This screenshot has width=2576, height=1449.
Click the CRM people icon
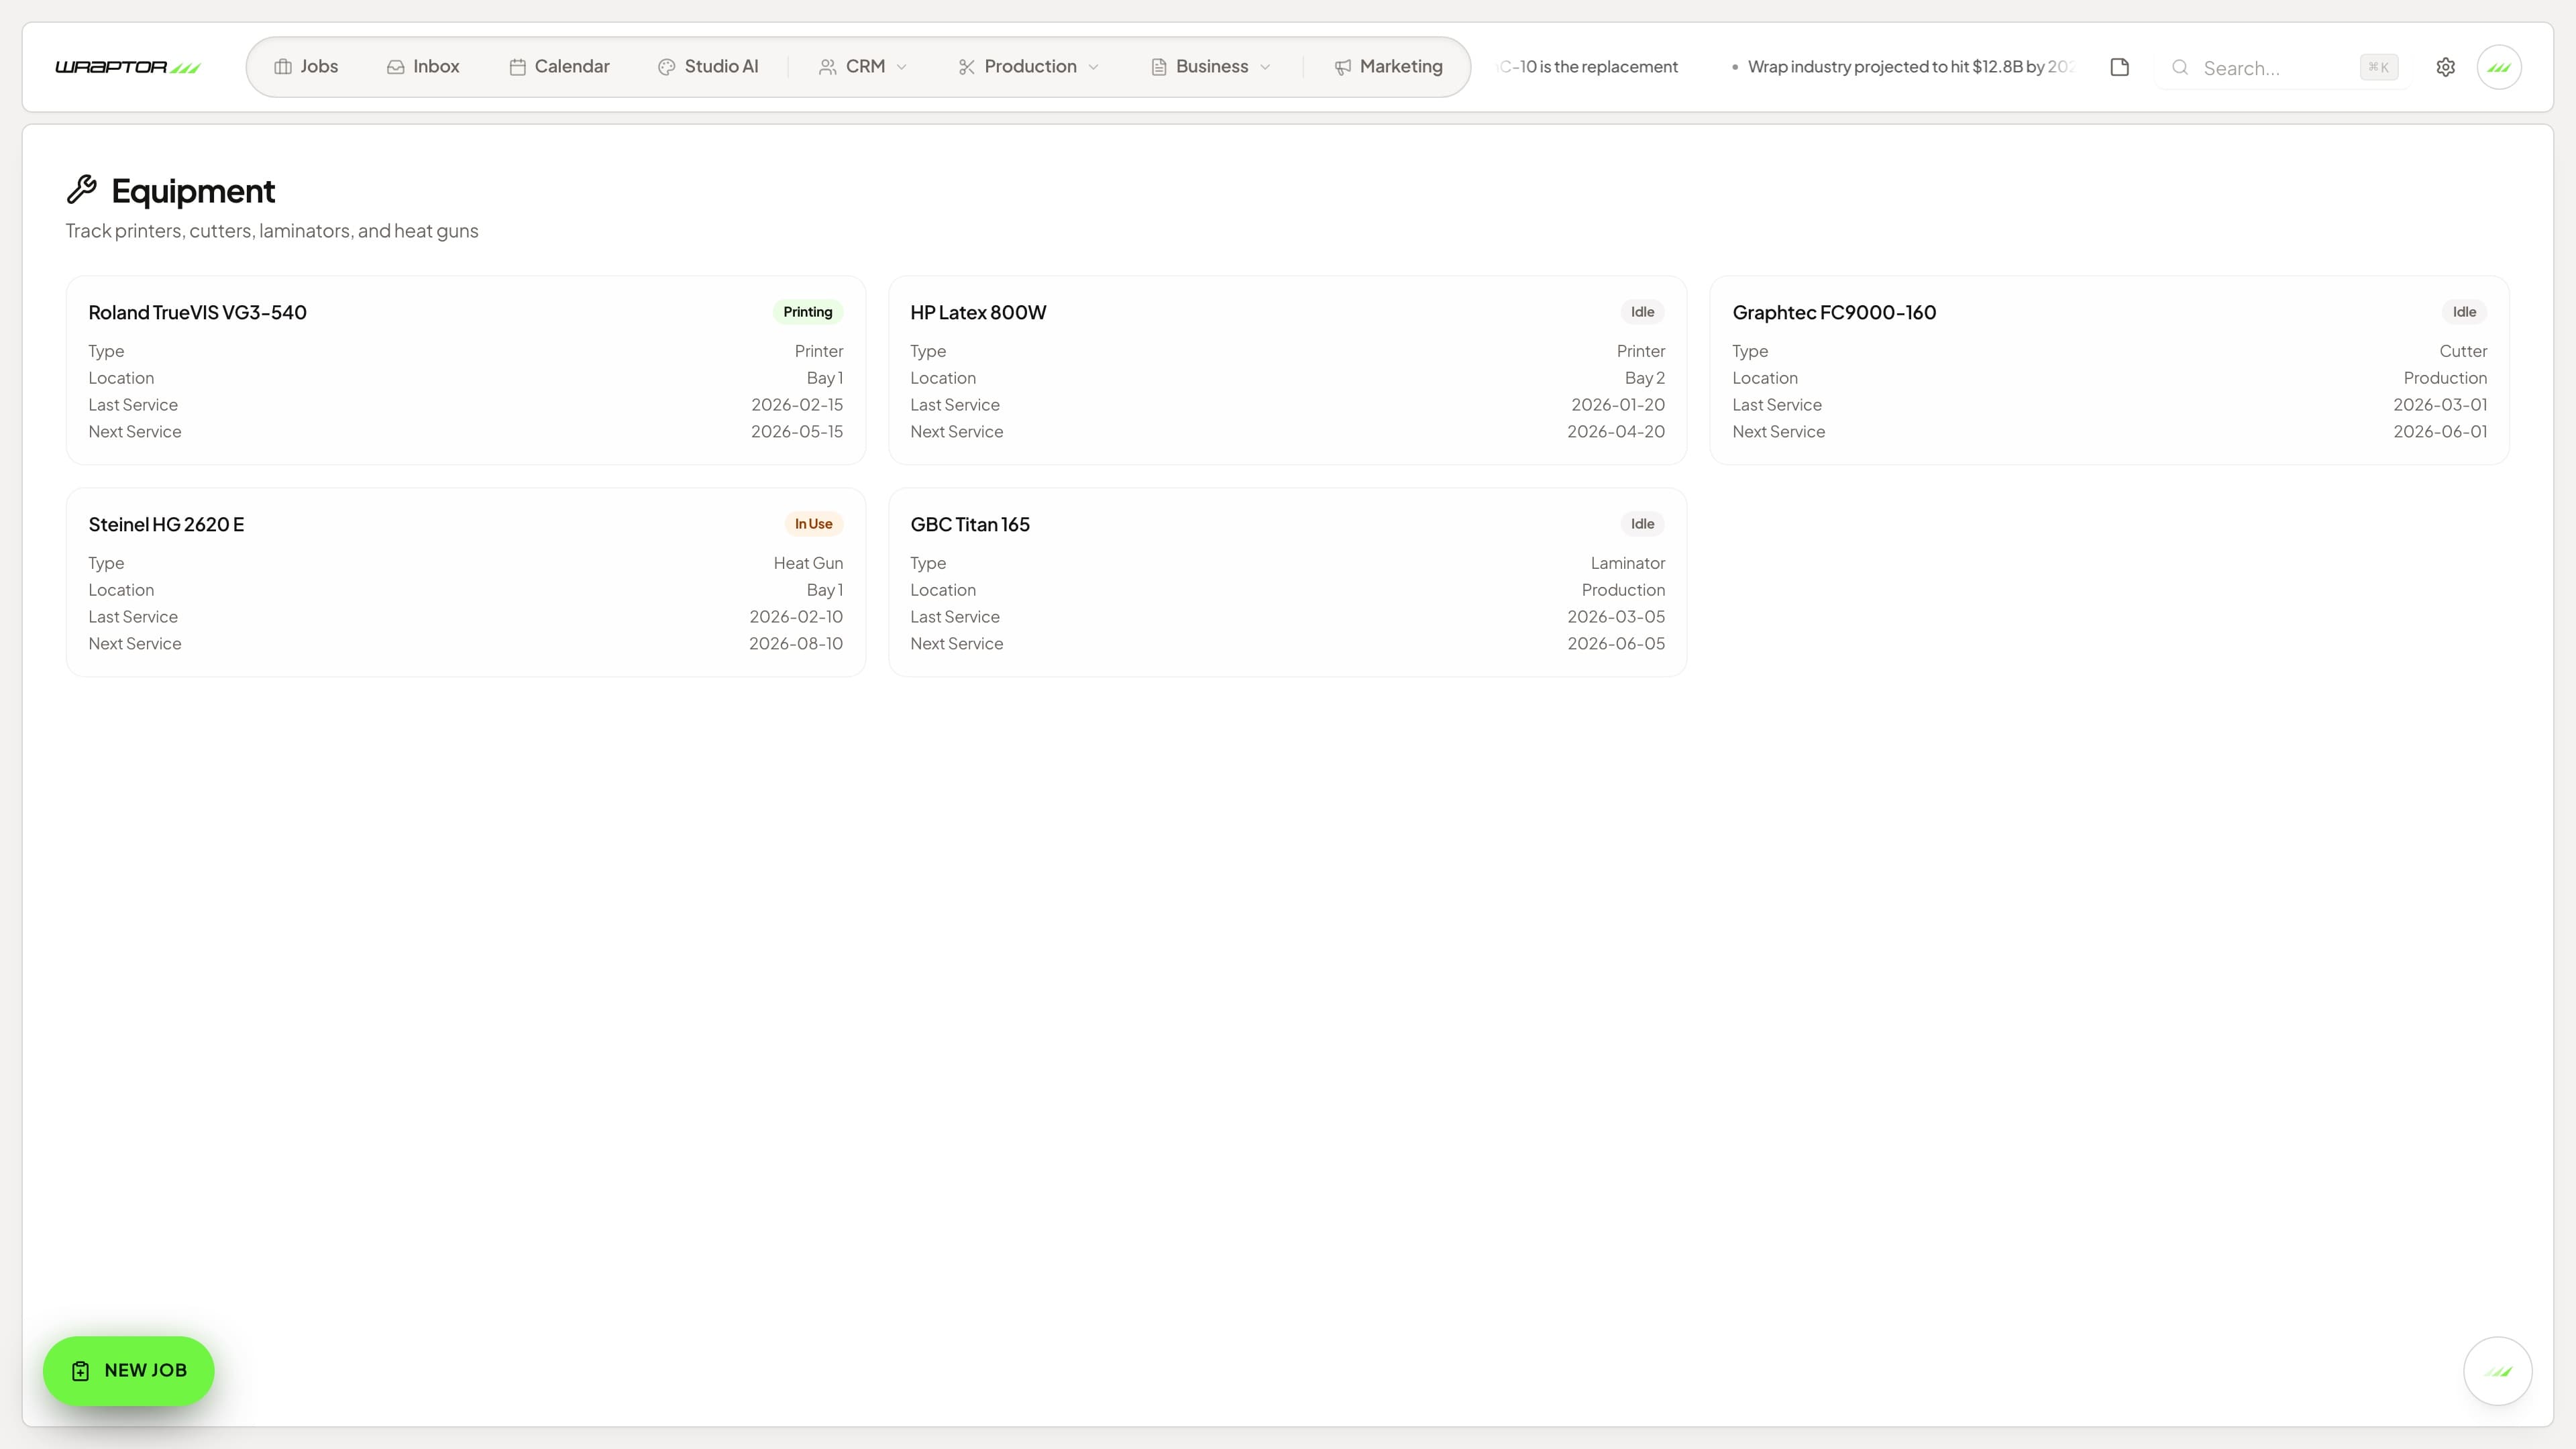click(x=828, y=67)
